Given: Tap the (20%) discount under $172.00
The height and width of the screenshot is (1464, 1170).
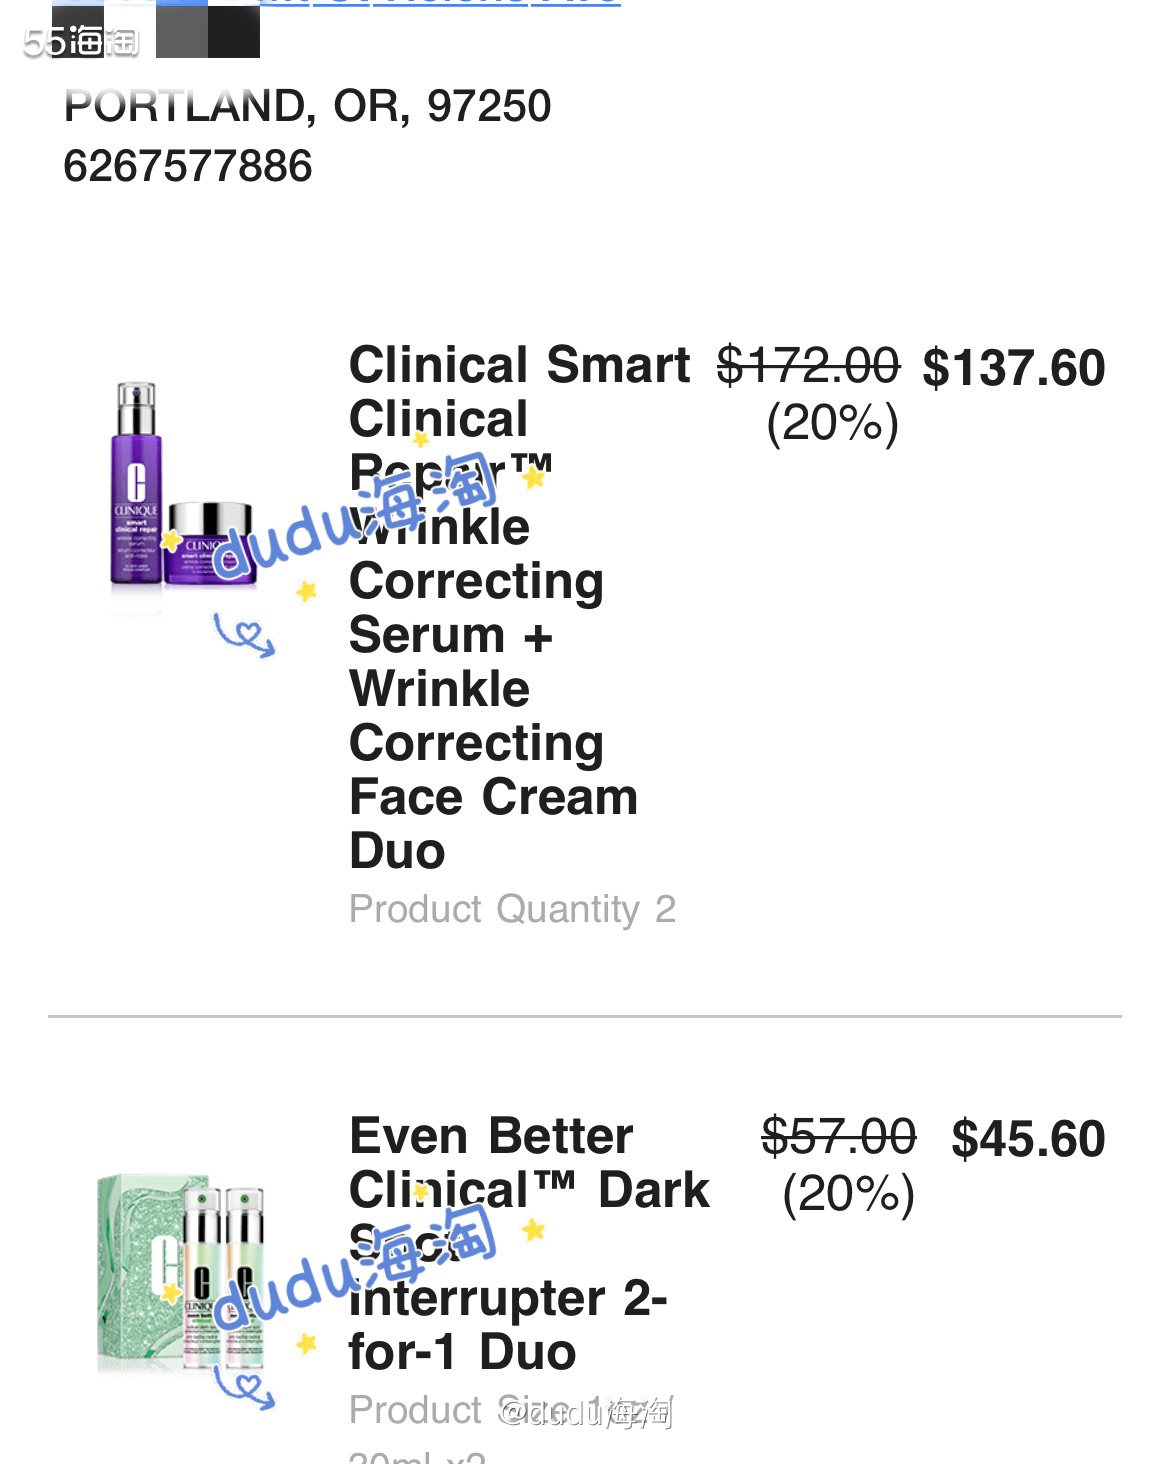Looking at the screenshot, I should pos(832,423).
